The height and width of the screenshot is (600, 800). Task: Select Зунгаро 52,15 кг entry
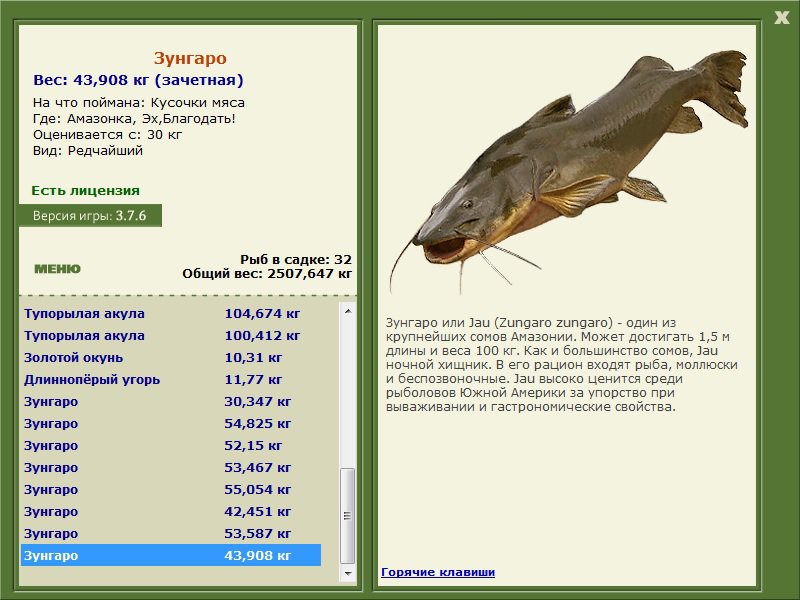click(170, 446)
